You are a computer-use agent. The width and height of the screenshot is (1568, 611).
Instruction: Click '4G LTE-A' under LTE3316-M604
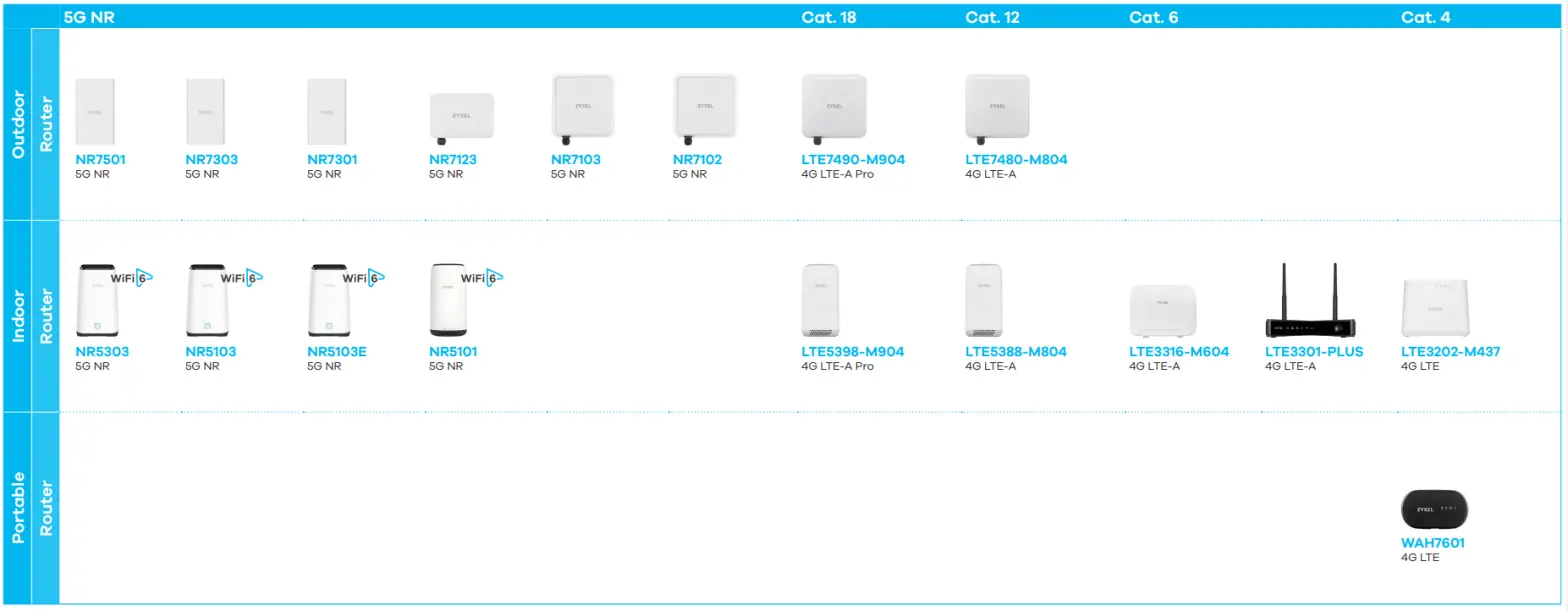click(1155, 367)
